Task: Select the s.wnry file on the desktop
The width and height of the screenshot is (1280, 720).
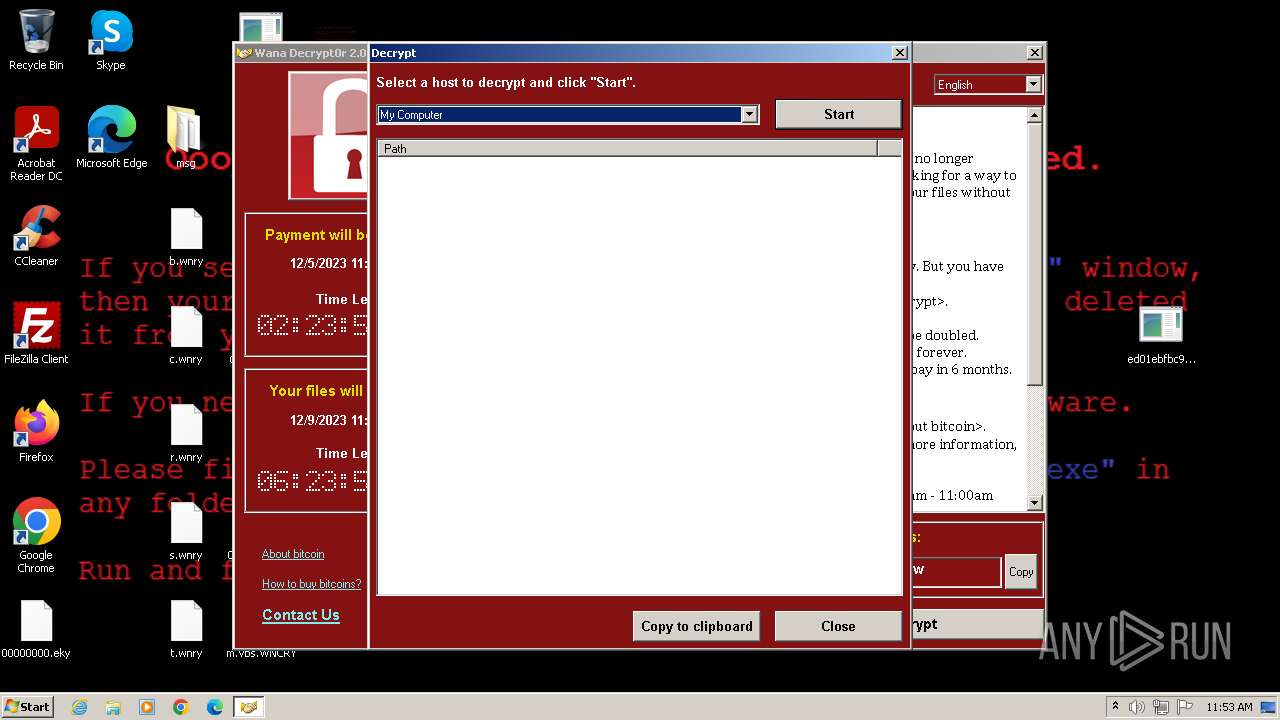Action: click(x=186, y=530)
